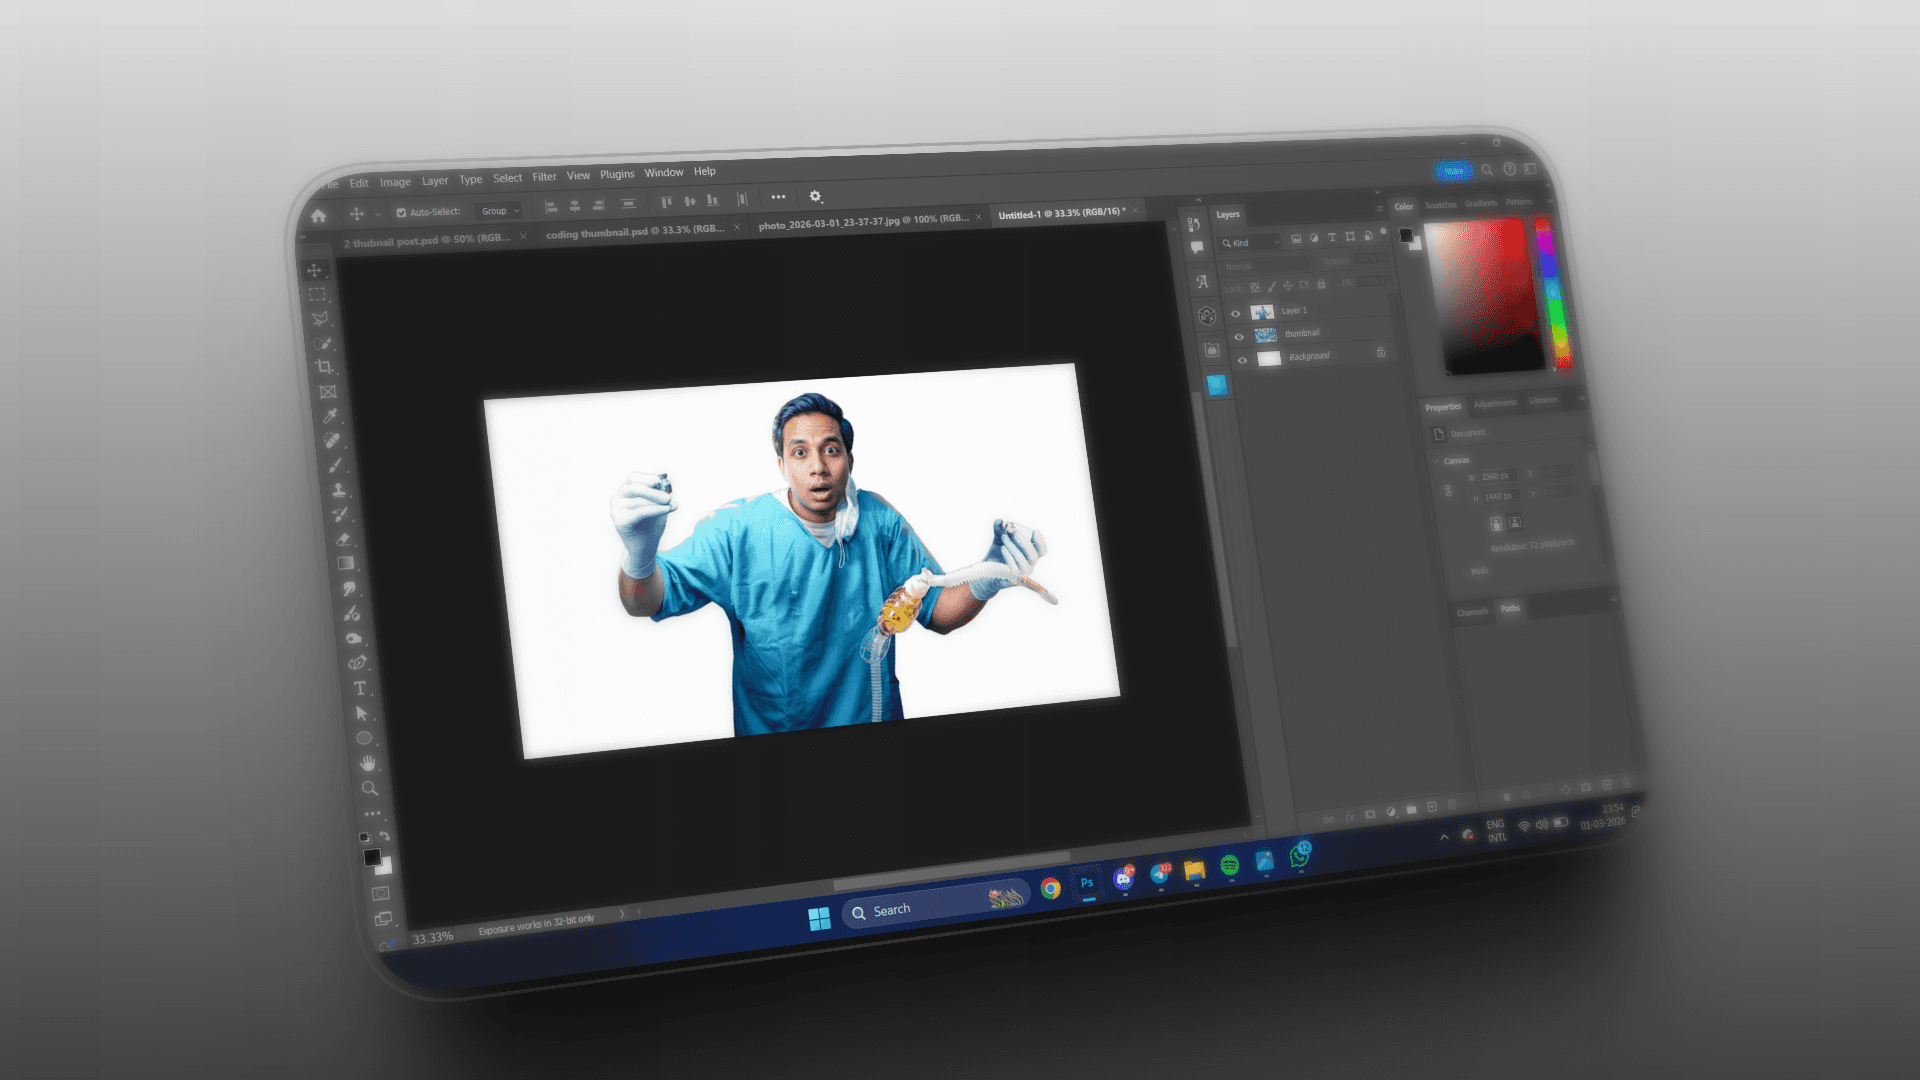Open the Kind filter dropdown in Layers

1250,243
